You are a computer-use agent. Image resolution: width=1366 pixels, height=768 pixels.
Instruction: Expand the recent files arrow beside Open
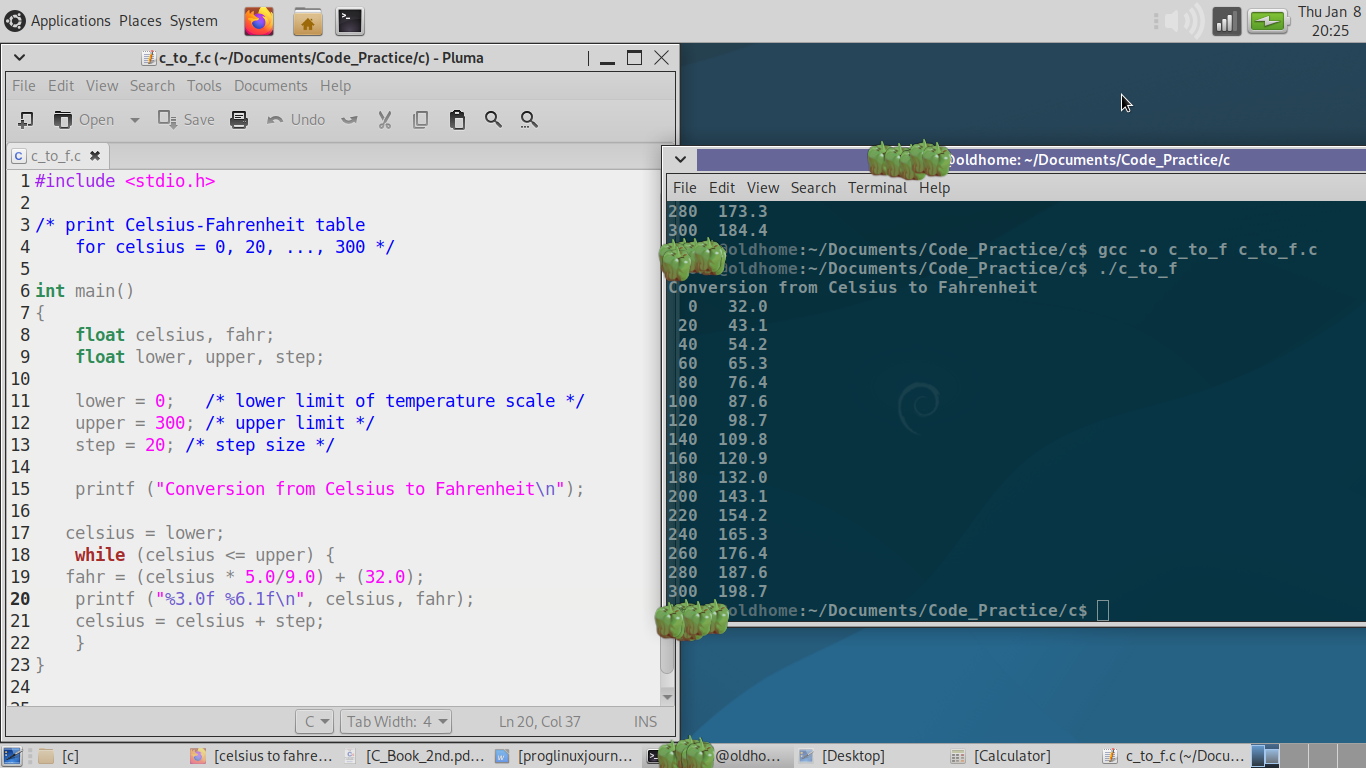[134, 120]
